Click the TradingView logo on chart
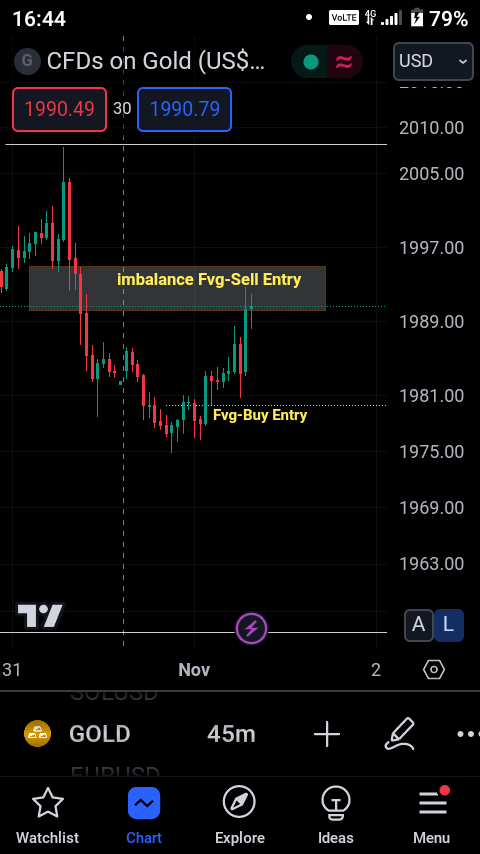This screenshot has width=480, height=854. (40, 615)
